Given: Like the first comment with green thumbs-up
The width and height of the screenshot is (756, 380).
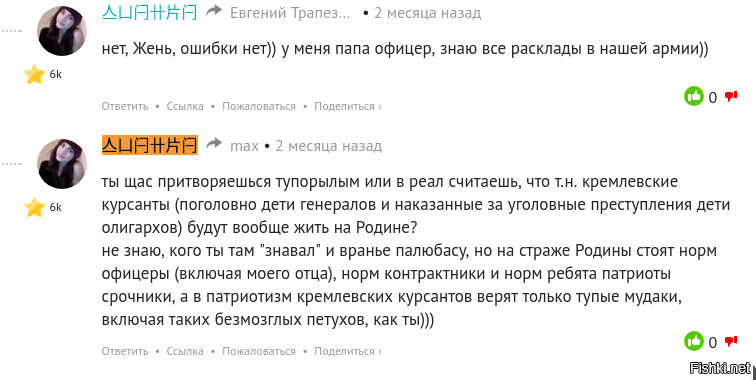Looking at the screenshot, I should [694, 96].
